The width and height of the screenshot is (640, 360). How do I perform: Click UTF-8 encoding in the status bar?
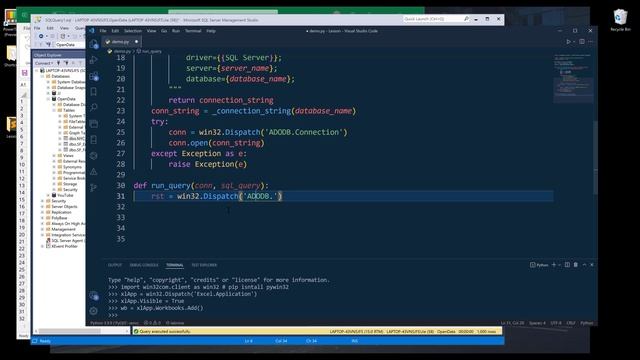pyautogui.click(x=556, y=323)
